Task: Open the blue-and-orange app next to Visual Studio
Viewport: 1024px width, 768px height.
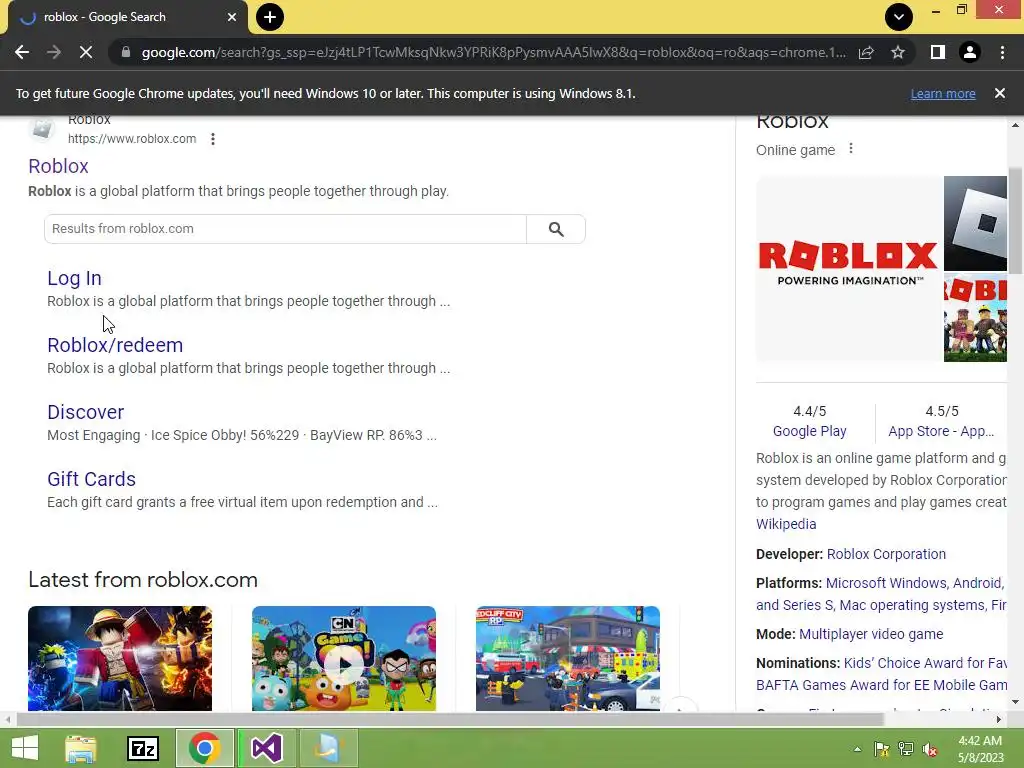Action: pyautogui.click(x=328, y=748)
